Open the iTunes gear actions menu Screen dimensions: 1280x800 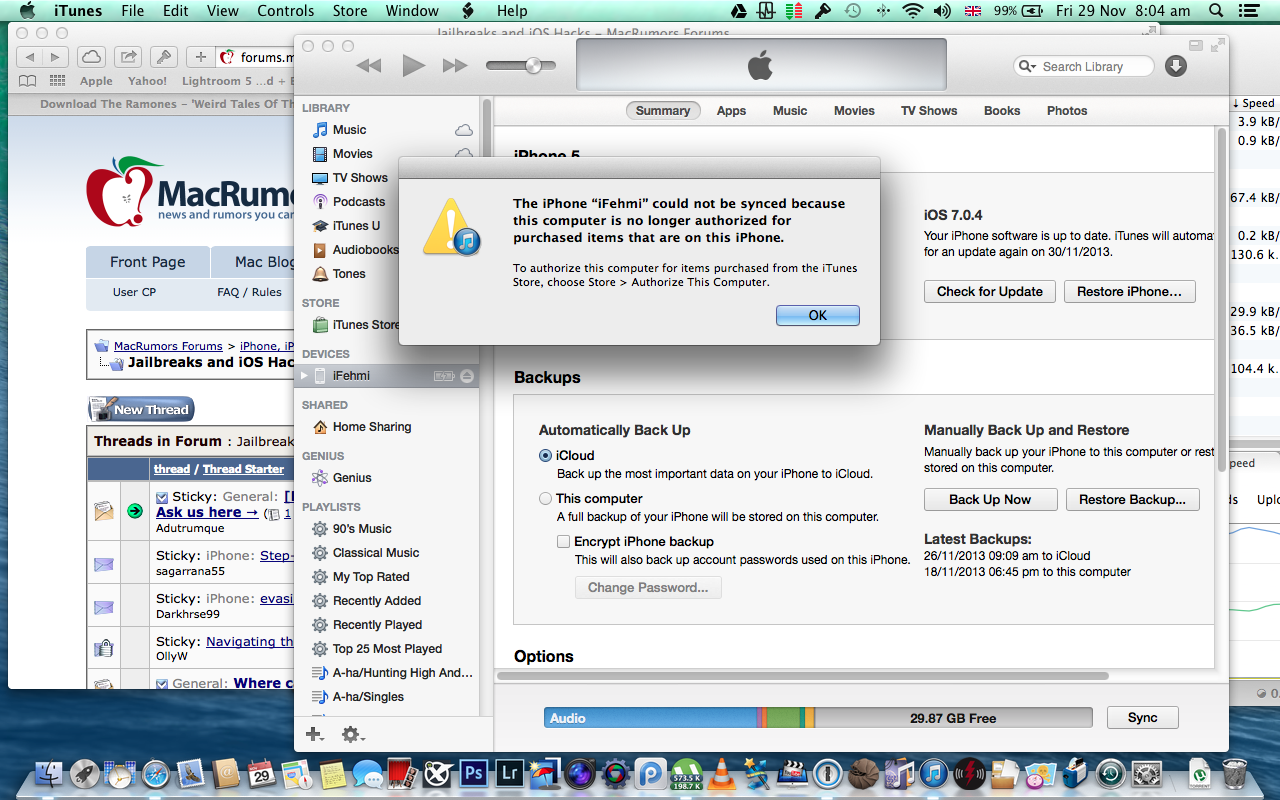click(x=353, y=735)
